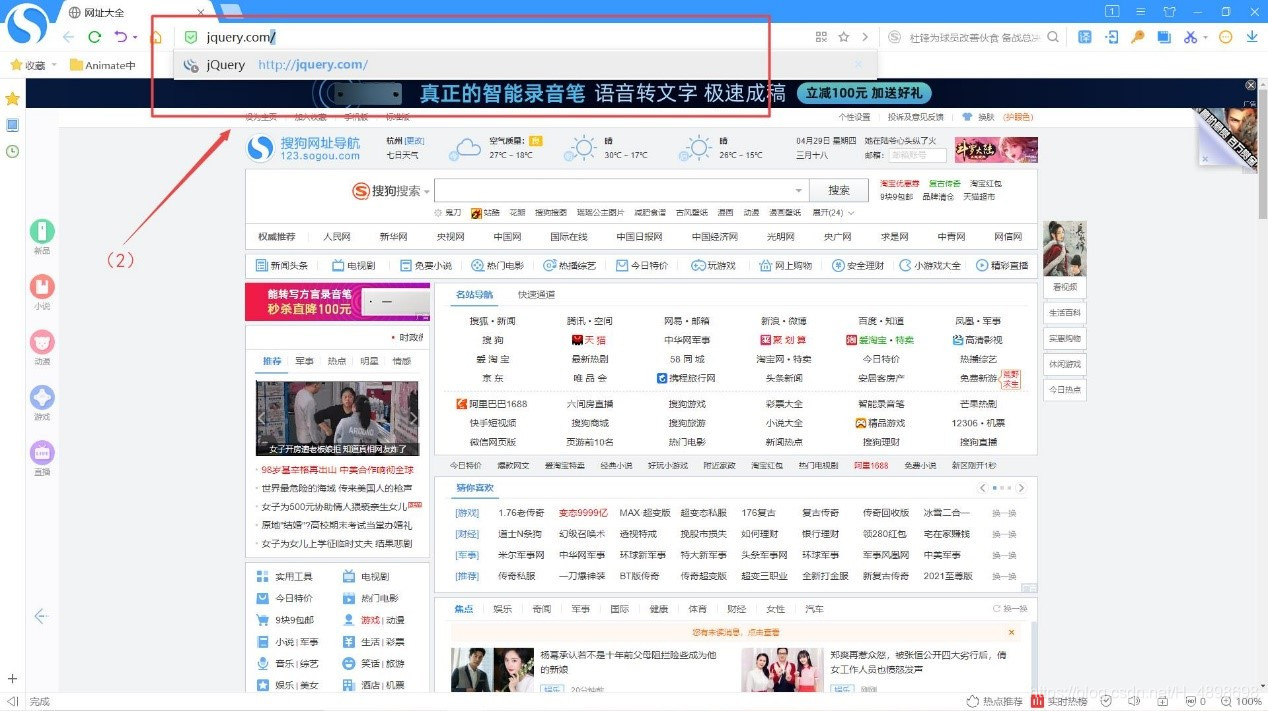Open the Animate中 bookmark folder
This screenshot has height=711, width=1268.
pyautogui.click(x=103, y=65)
